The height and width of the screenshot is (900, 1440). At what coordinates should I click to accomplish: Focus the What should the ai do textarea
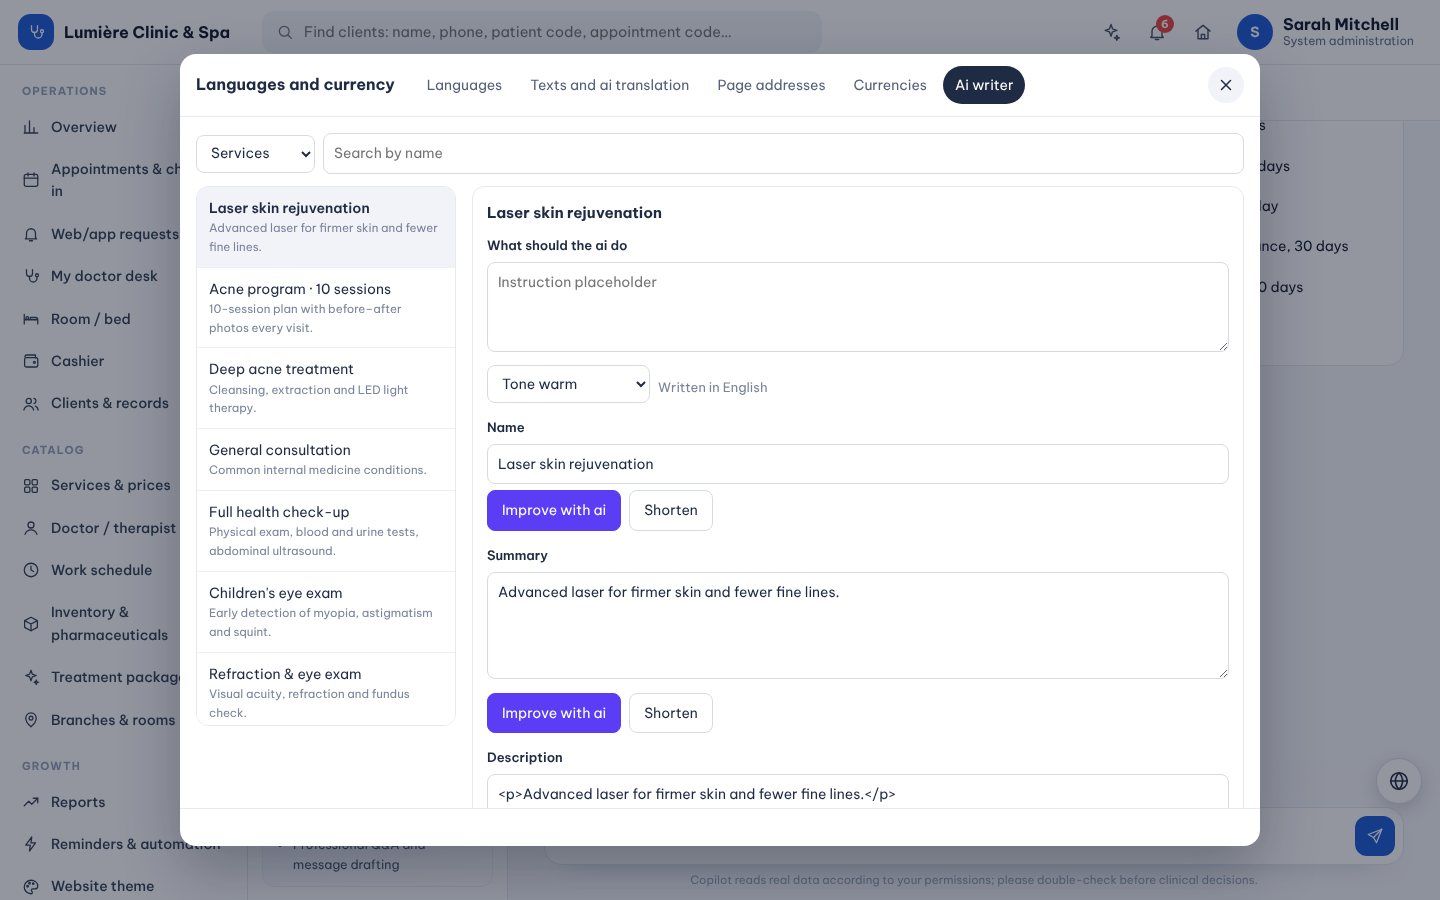858,307
